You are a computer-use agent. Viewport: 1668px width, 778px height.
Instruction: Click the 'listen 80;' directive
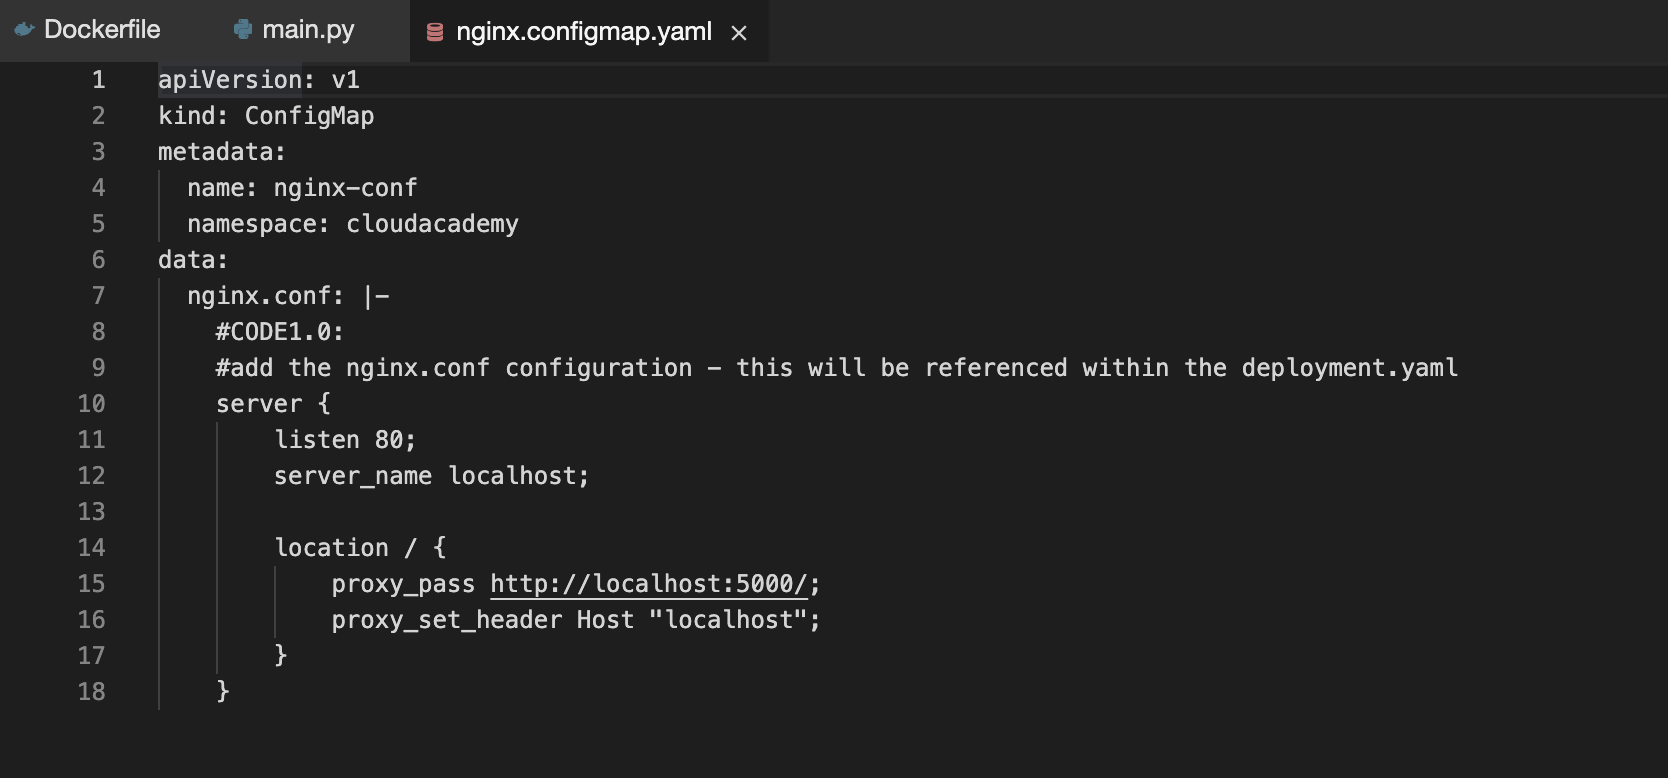(345, 440)
